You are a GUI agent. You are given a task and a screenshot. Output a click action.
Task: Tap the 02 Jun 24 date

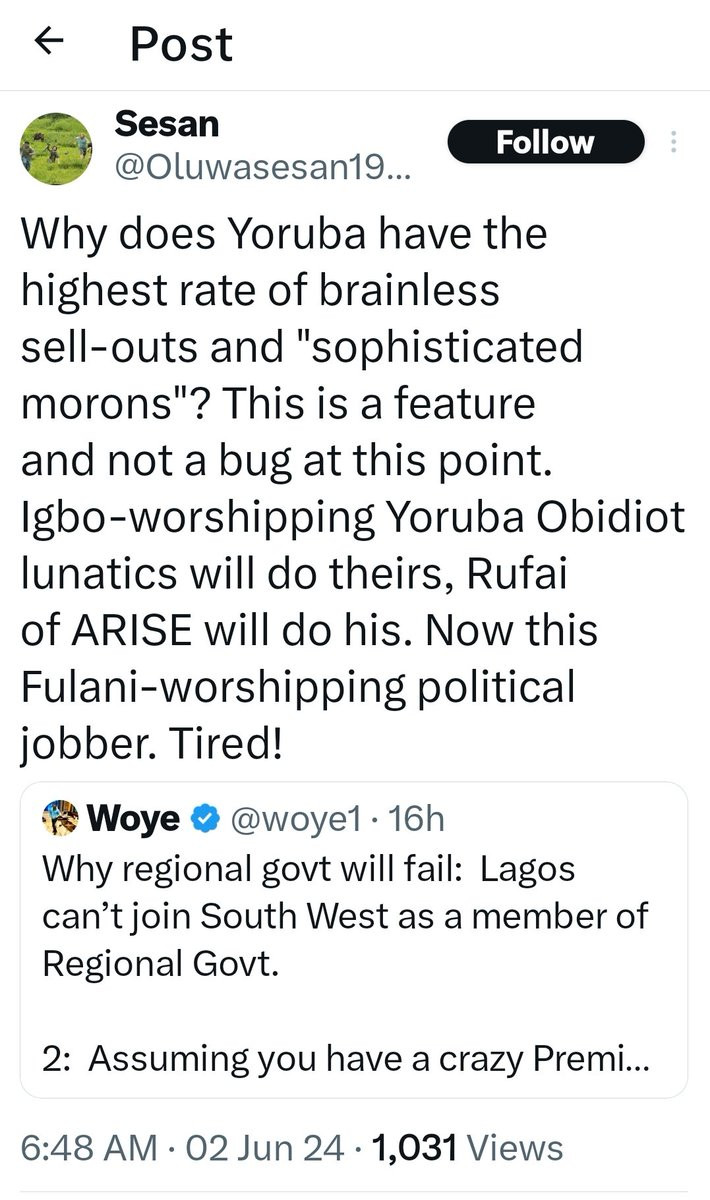(x=265, y=1147)
